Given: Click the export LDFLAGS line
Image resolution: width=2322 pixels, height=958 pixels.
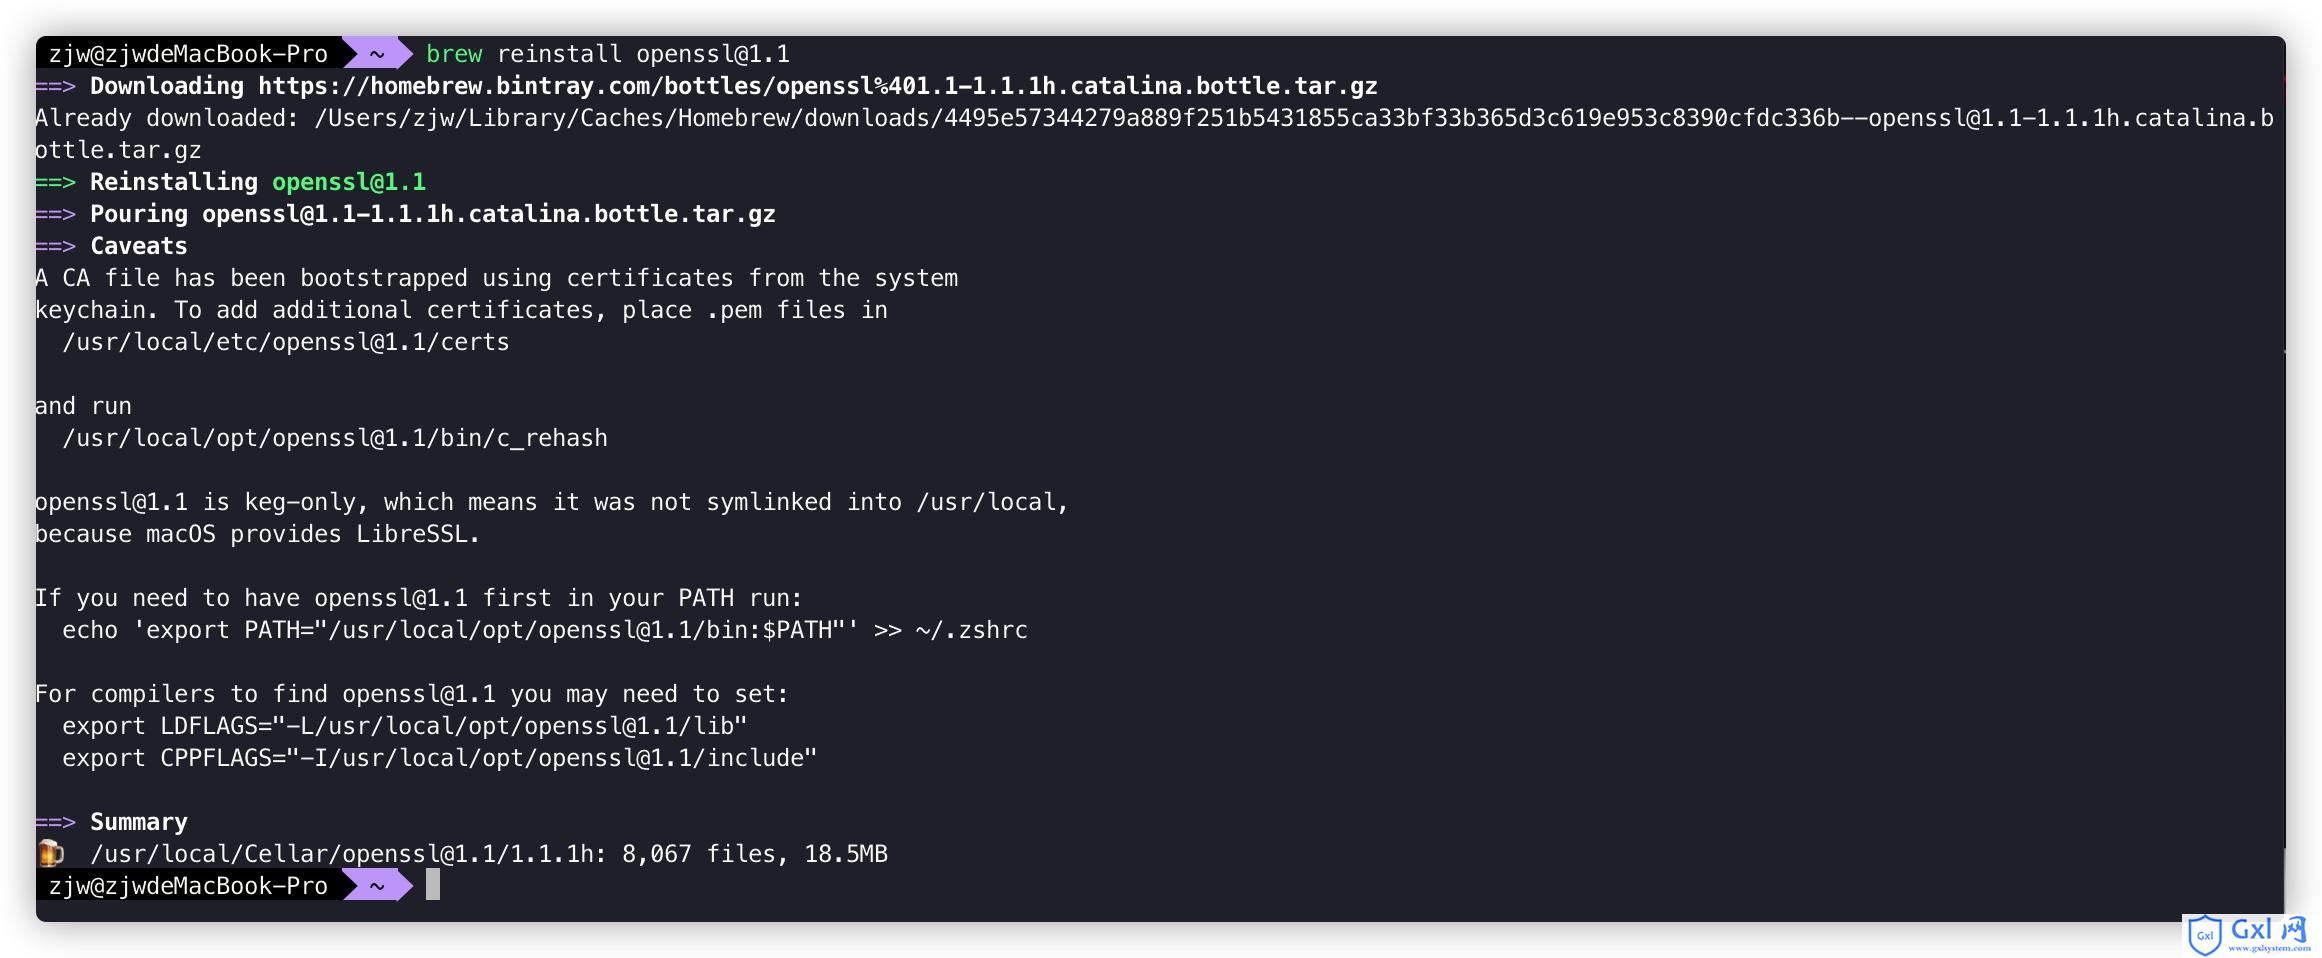Looking at the screenshot, I should pos(405,726).
